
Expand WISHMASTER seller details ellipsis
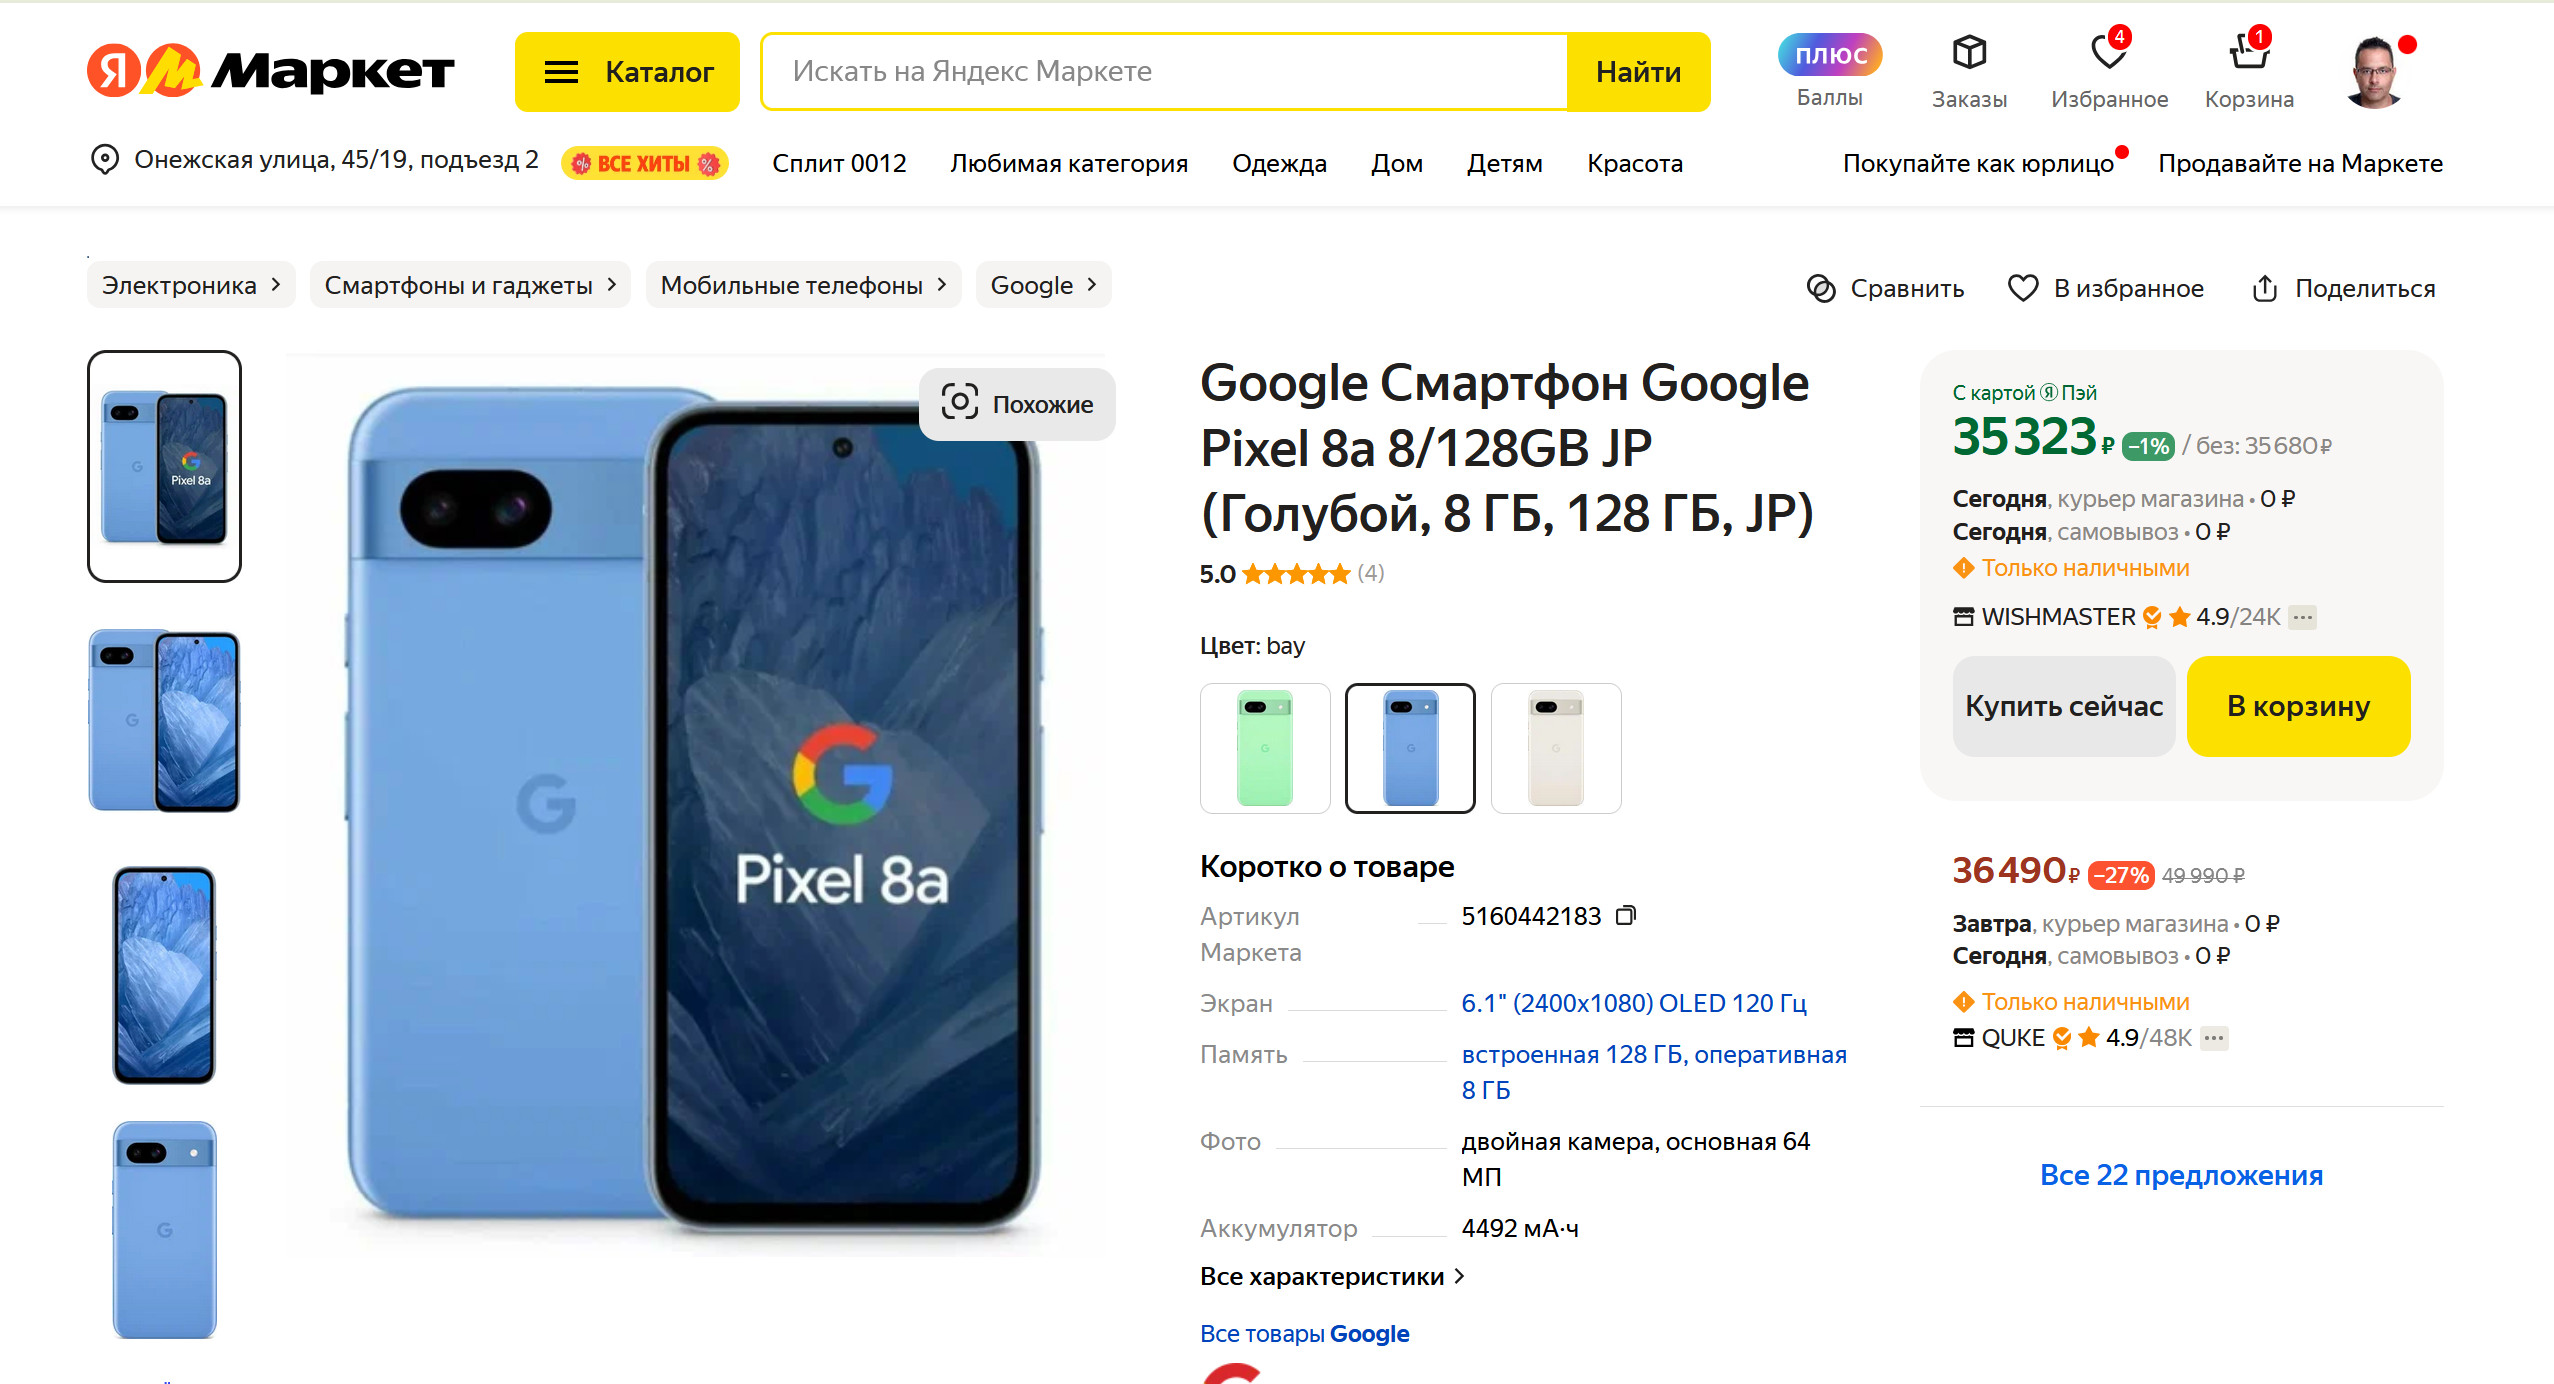[x=2303, y=617]
